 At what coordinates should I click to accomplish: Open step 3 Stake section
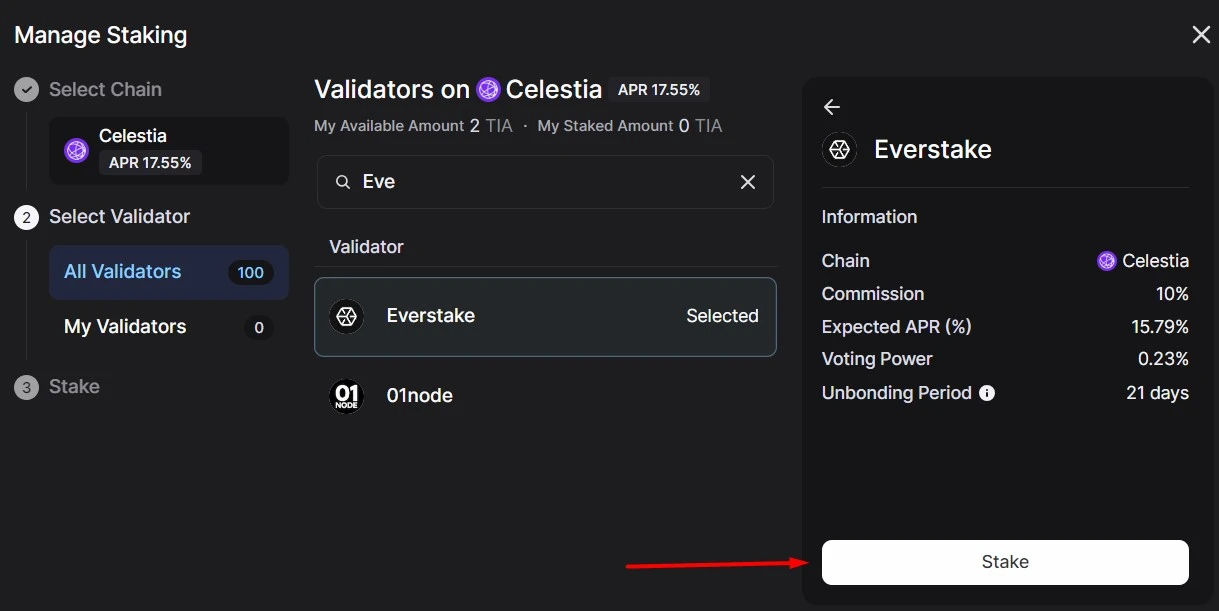(57, 386)
